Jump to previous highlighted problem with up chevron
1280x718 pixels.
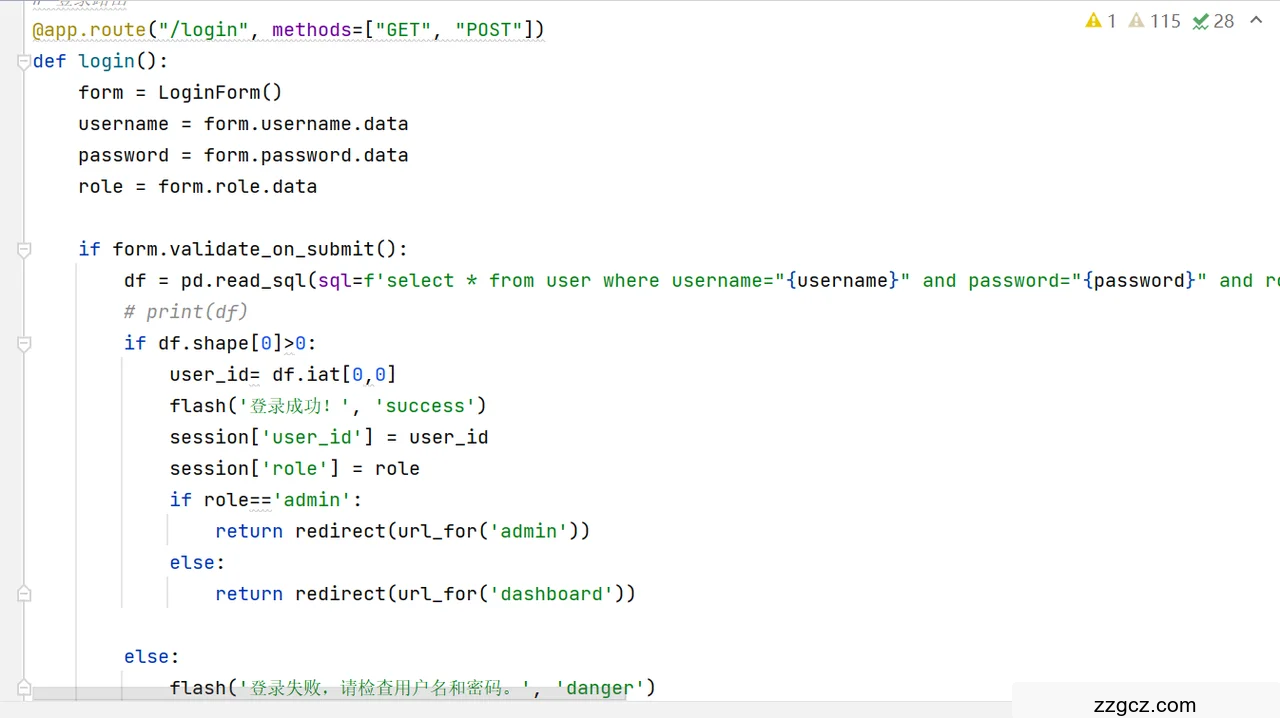[x=1256, y=21]
